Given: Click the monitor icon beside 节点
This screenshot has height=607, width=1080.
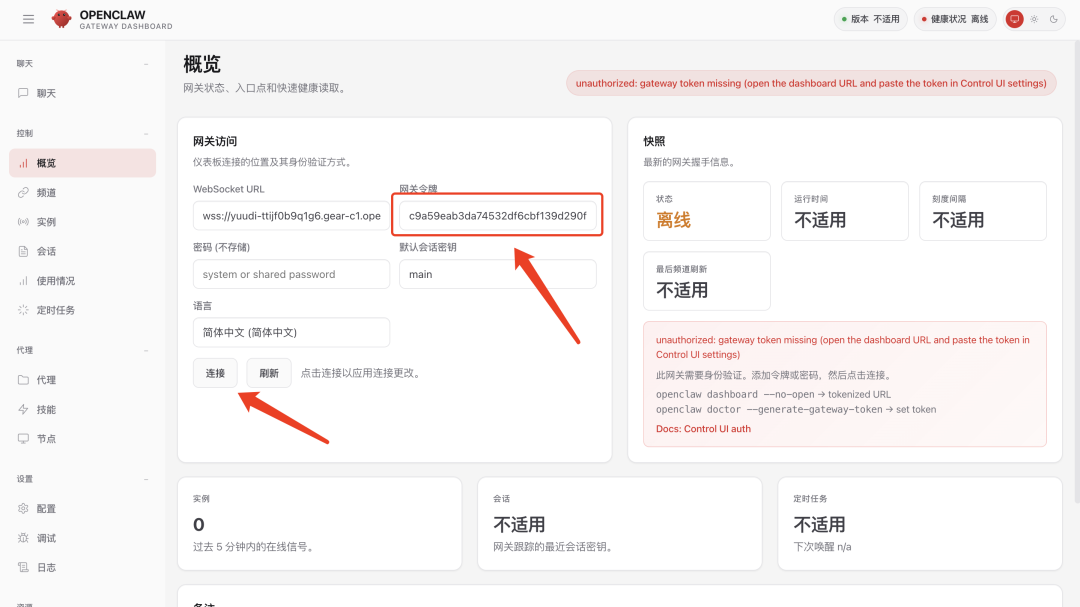Looking at the screenshot, I should click(x=23, y=438).
